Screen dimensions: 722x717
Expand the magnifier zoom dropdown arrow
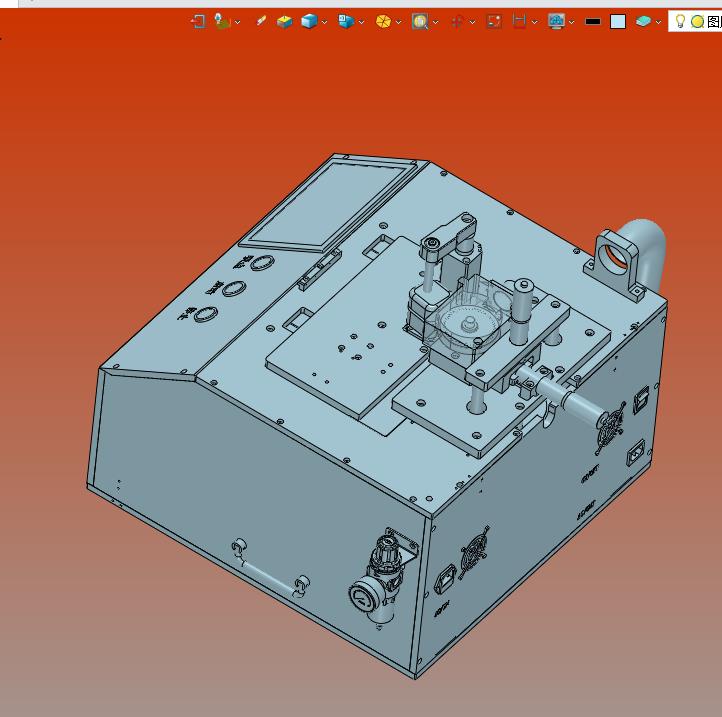coord(436,22)
